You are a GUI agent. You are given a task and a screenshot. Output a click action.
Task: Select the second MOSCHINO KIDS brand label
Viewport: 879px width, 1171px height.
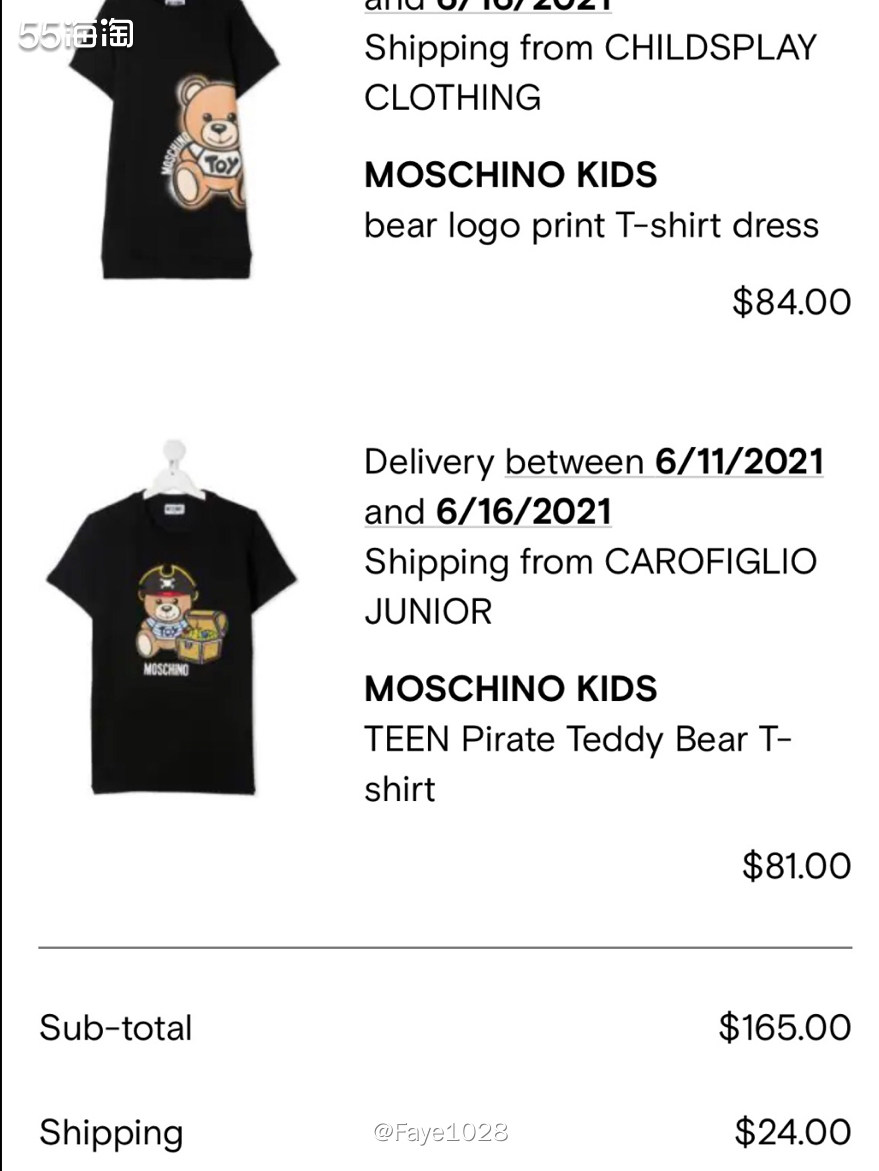[x=510, y=688]
